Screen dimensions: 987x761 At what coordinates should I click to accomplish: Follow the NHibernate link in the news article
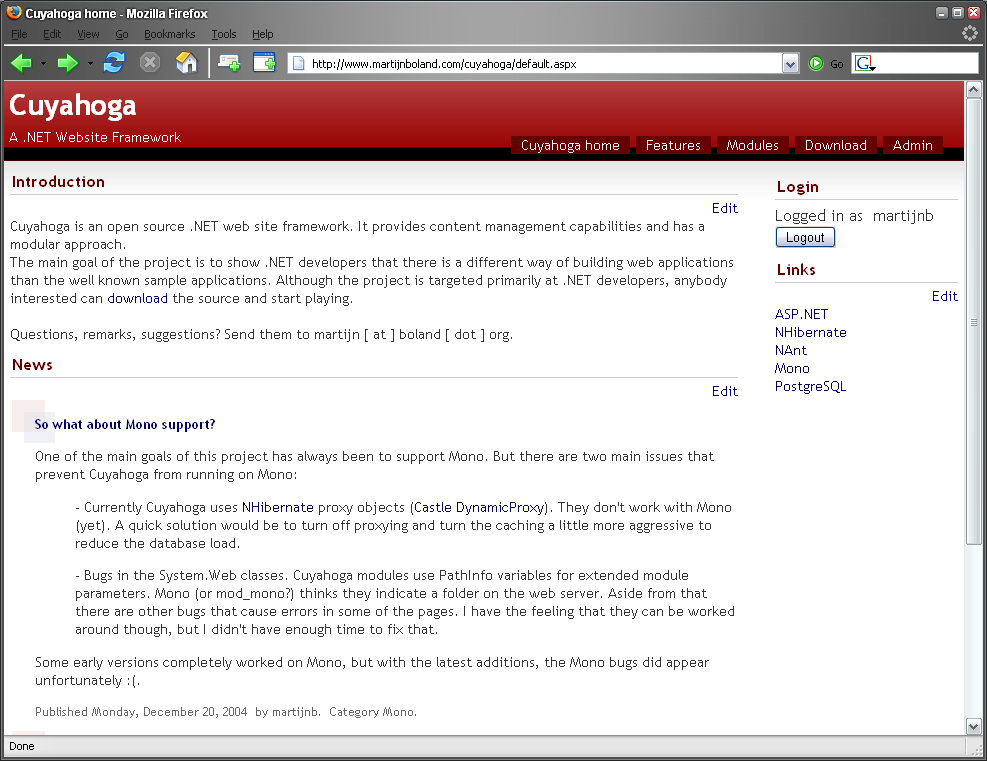coord(278,507)
